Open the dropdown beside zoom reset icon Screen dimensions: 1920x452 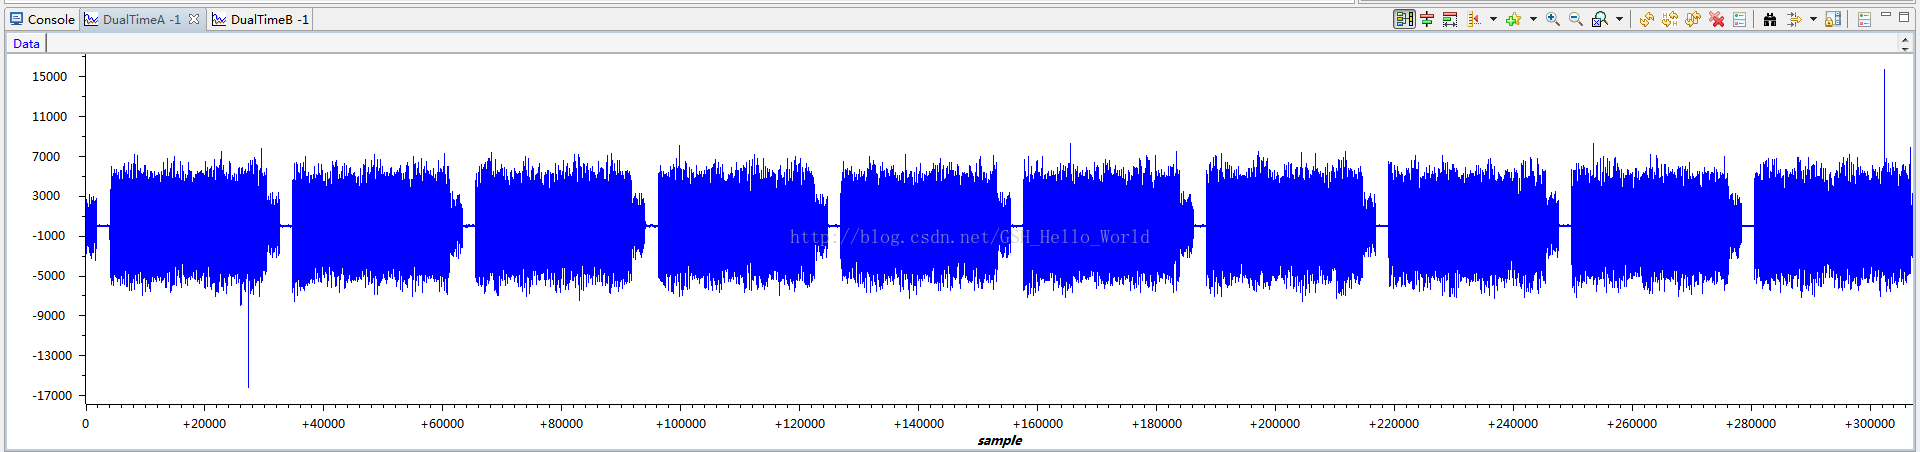coord(1619,19)
